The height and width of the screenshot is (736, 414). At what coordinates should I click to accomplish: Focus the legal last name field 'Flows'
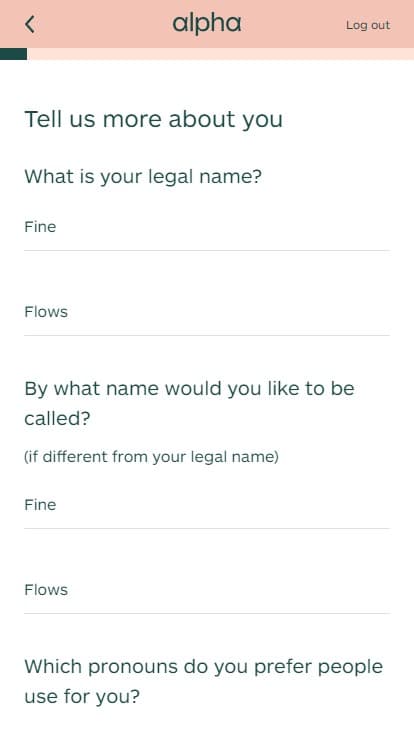tap(207, 312)
